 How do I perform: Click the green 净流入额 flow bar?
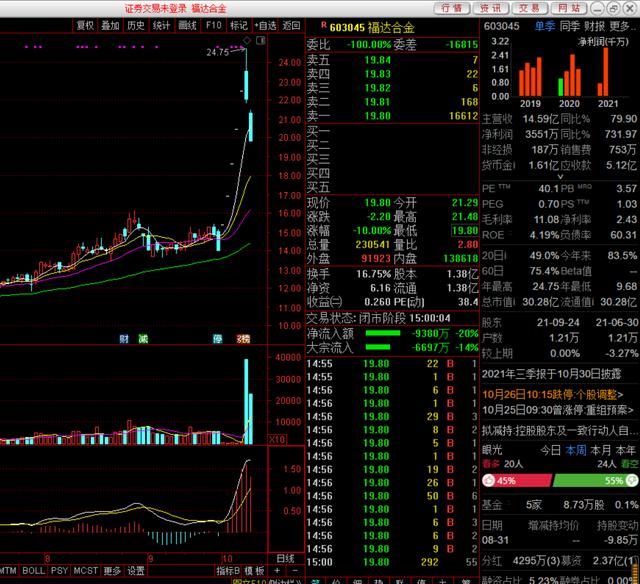click(x=383, y=333)
